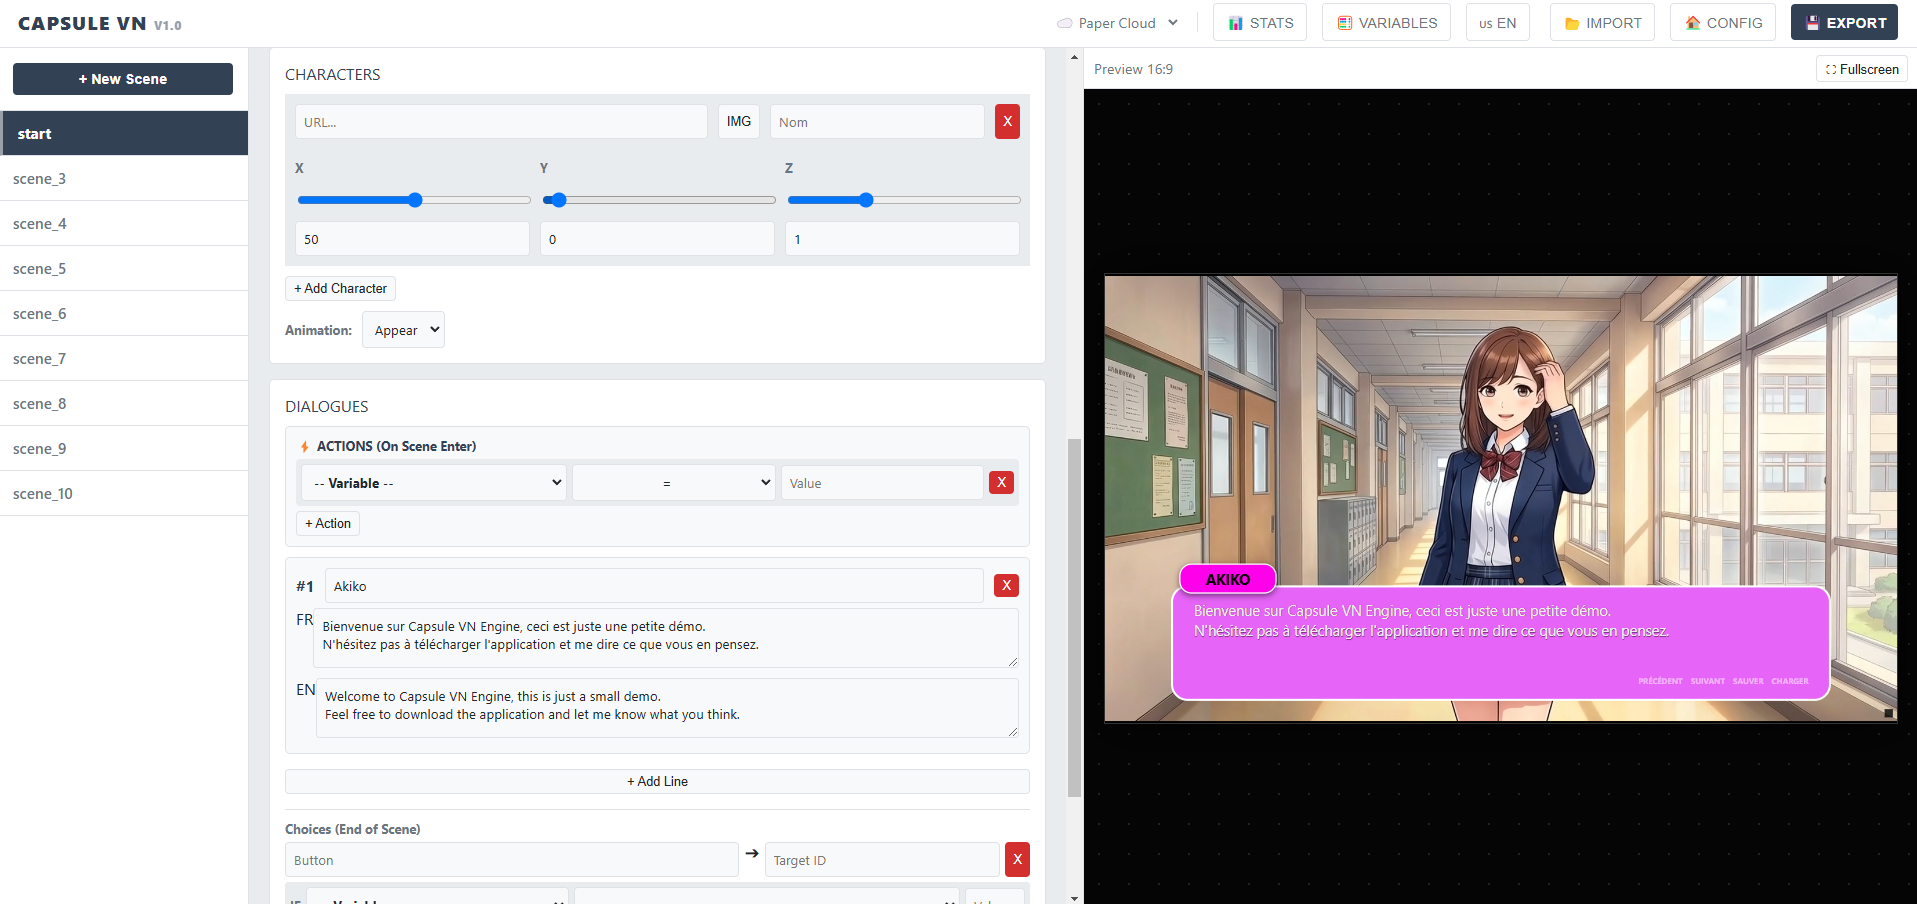Click the IMG picker button
The width and height of the screenshot is (1917, 904).
tap(739, 122)
